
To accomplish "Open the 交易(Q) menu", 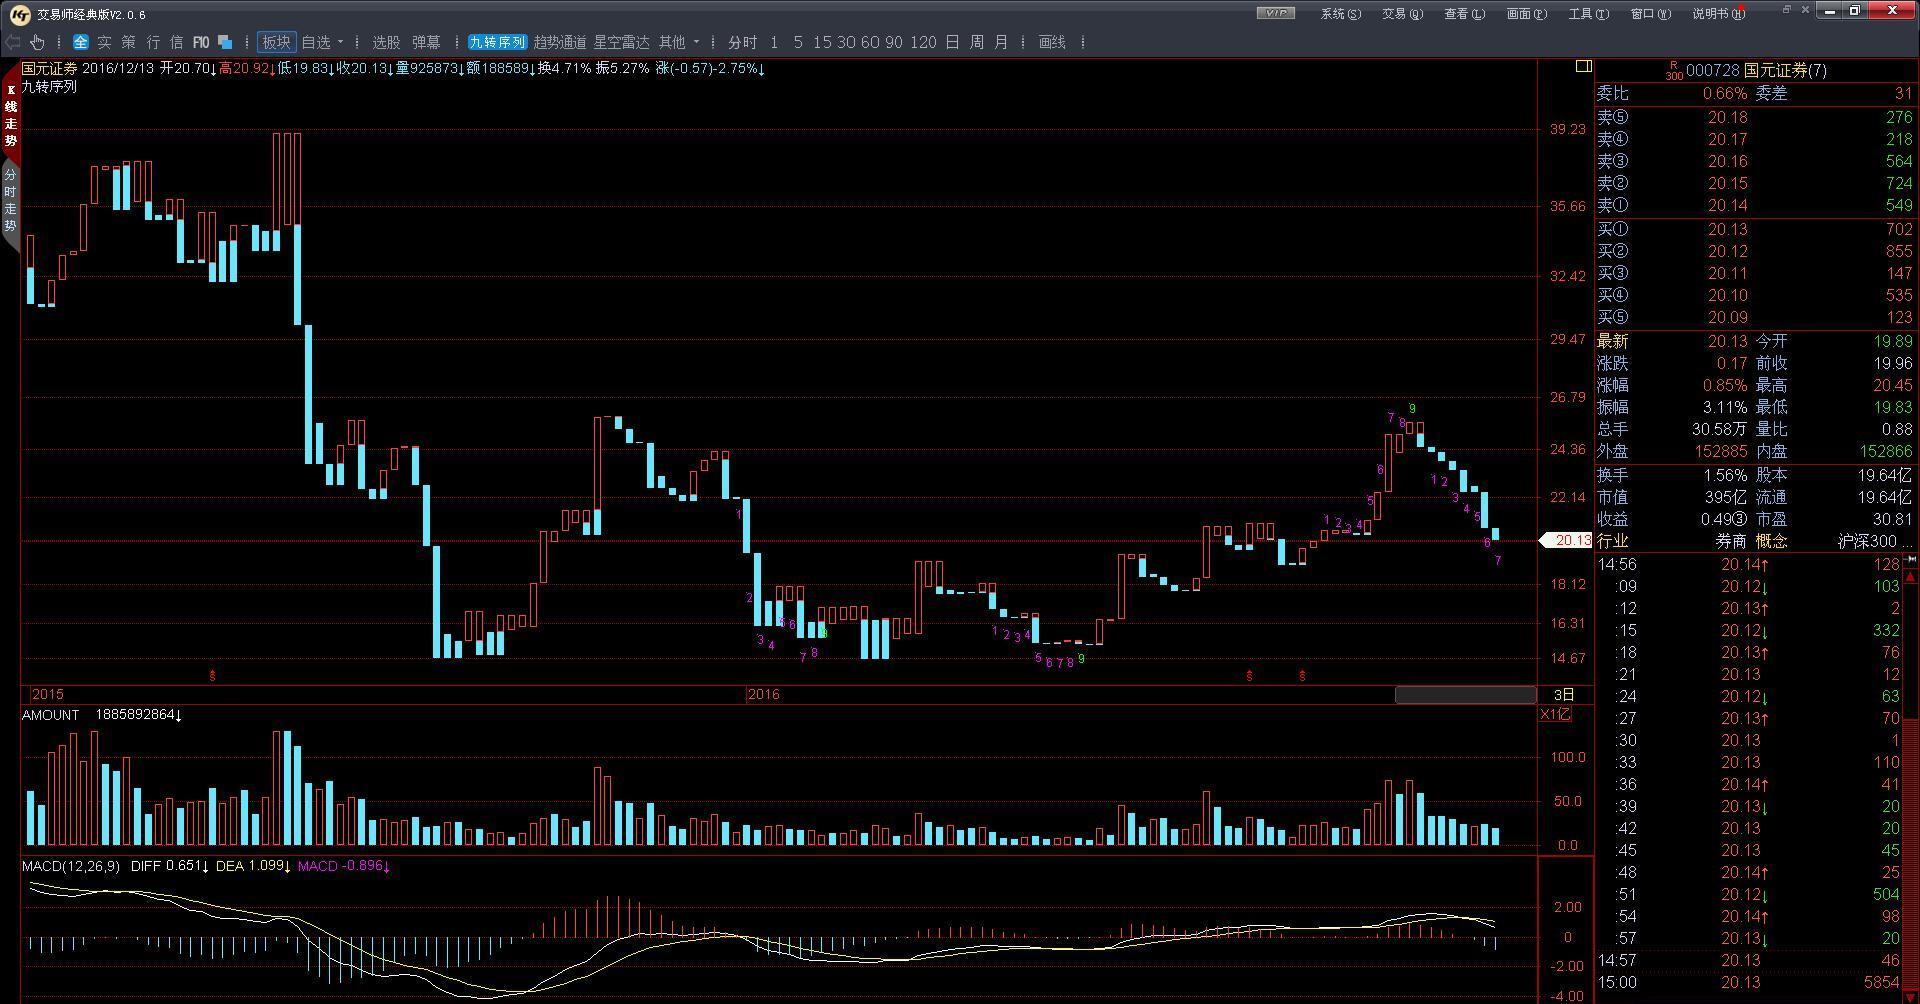I will click(x=1402, y=13).
